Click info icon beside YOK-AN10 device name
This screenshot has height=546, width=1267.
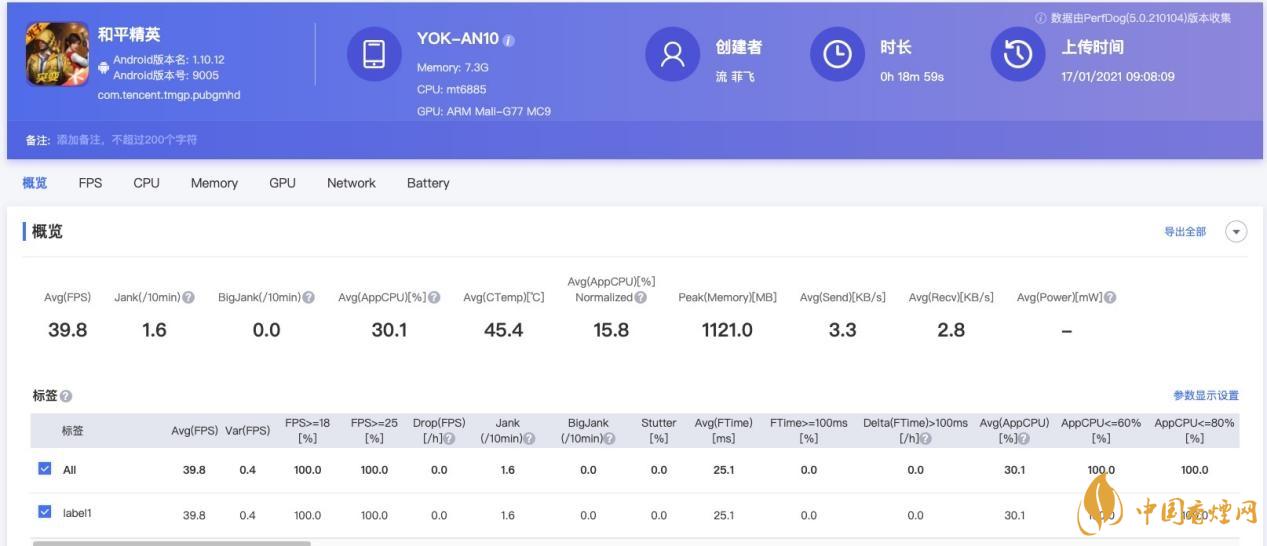pos(509,40)
